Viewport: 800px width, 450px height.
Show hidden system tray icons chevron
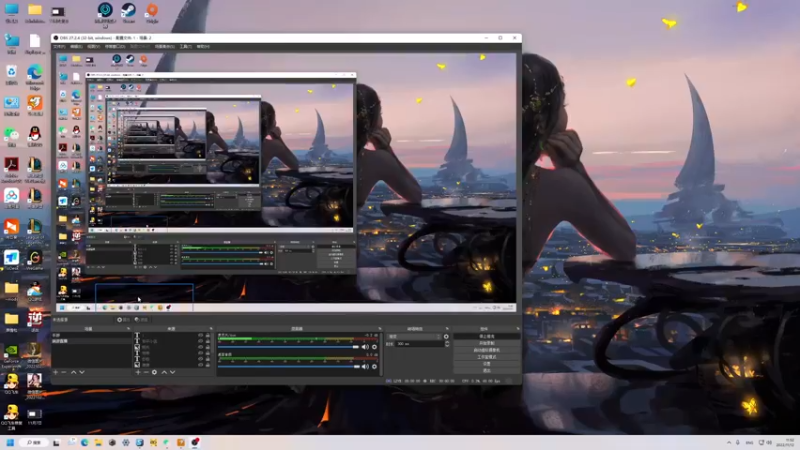click(729, 442)
